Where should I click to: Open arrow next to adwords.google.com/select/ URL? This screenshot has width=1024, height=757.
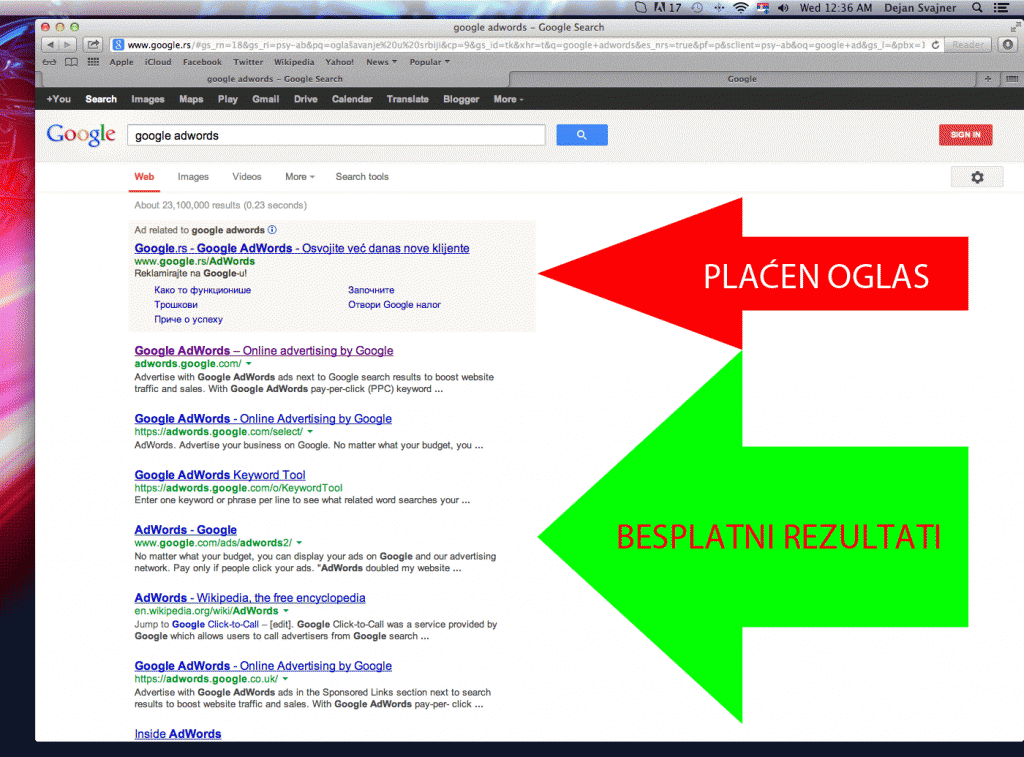(310, 432)
